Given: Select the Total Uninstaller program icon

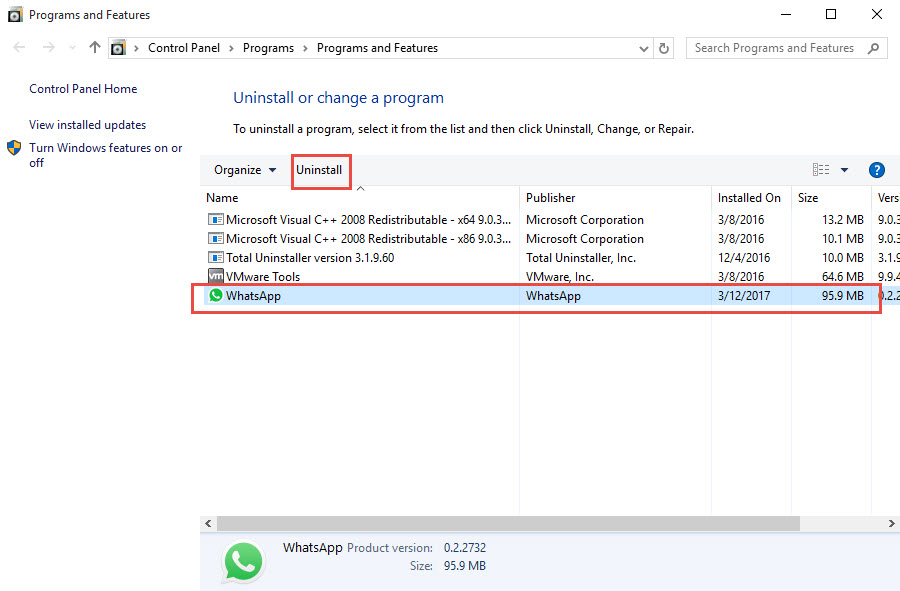Looking at the screenshot, I should [x=216, y=258].
